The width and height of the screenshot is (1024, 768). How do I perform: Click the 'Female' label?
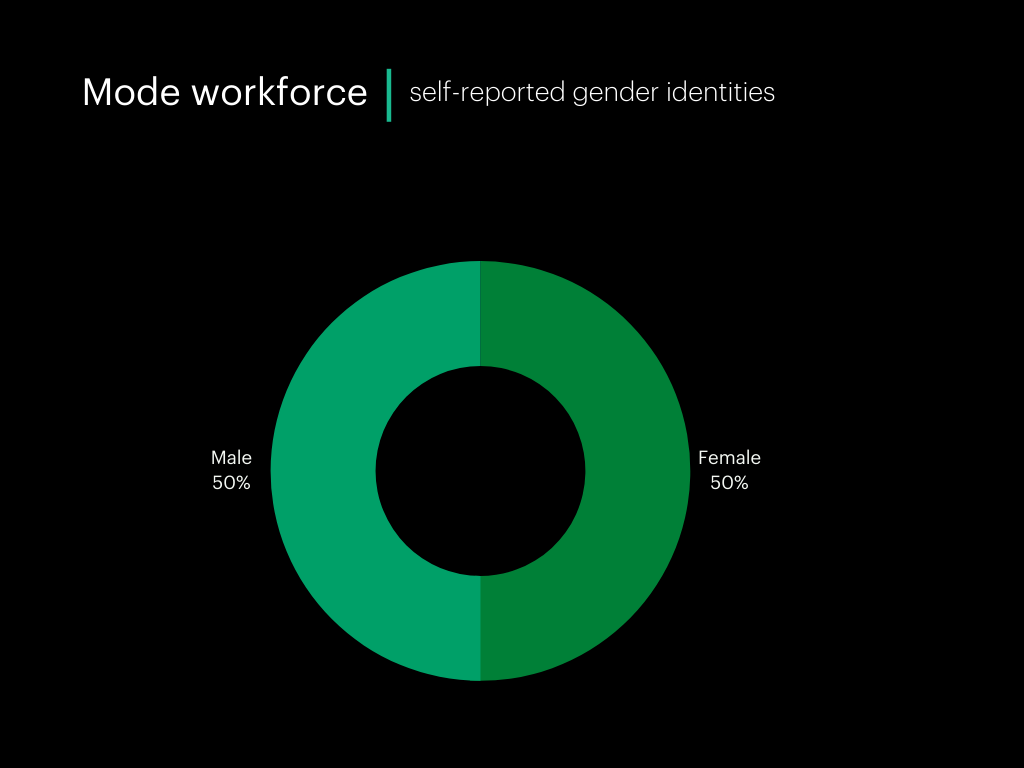coord(729,458)
